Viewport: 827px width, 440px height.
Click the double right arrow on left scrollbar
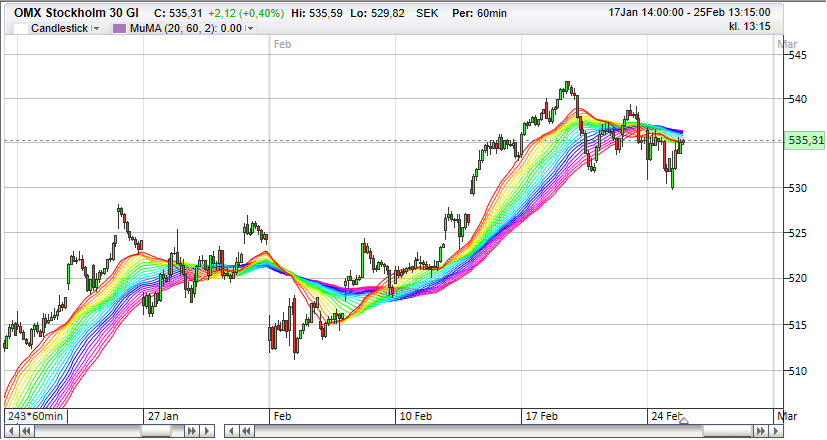(191, 431)
